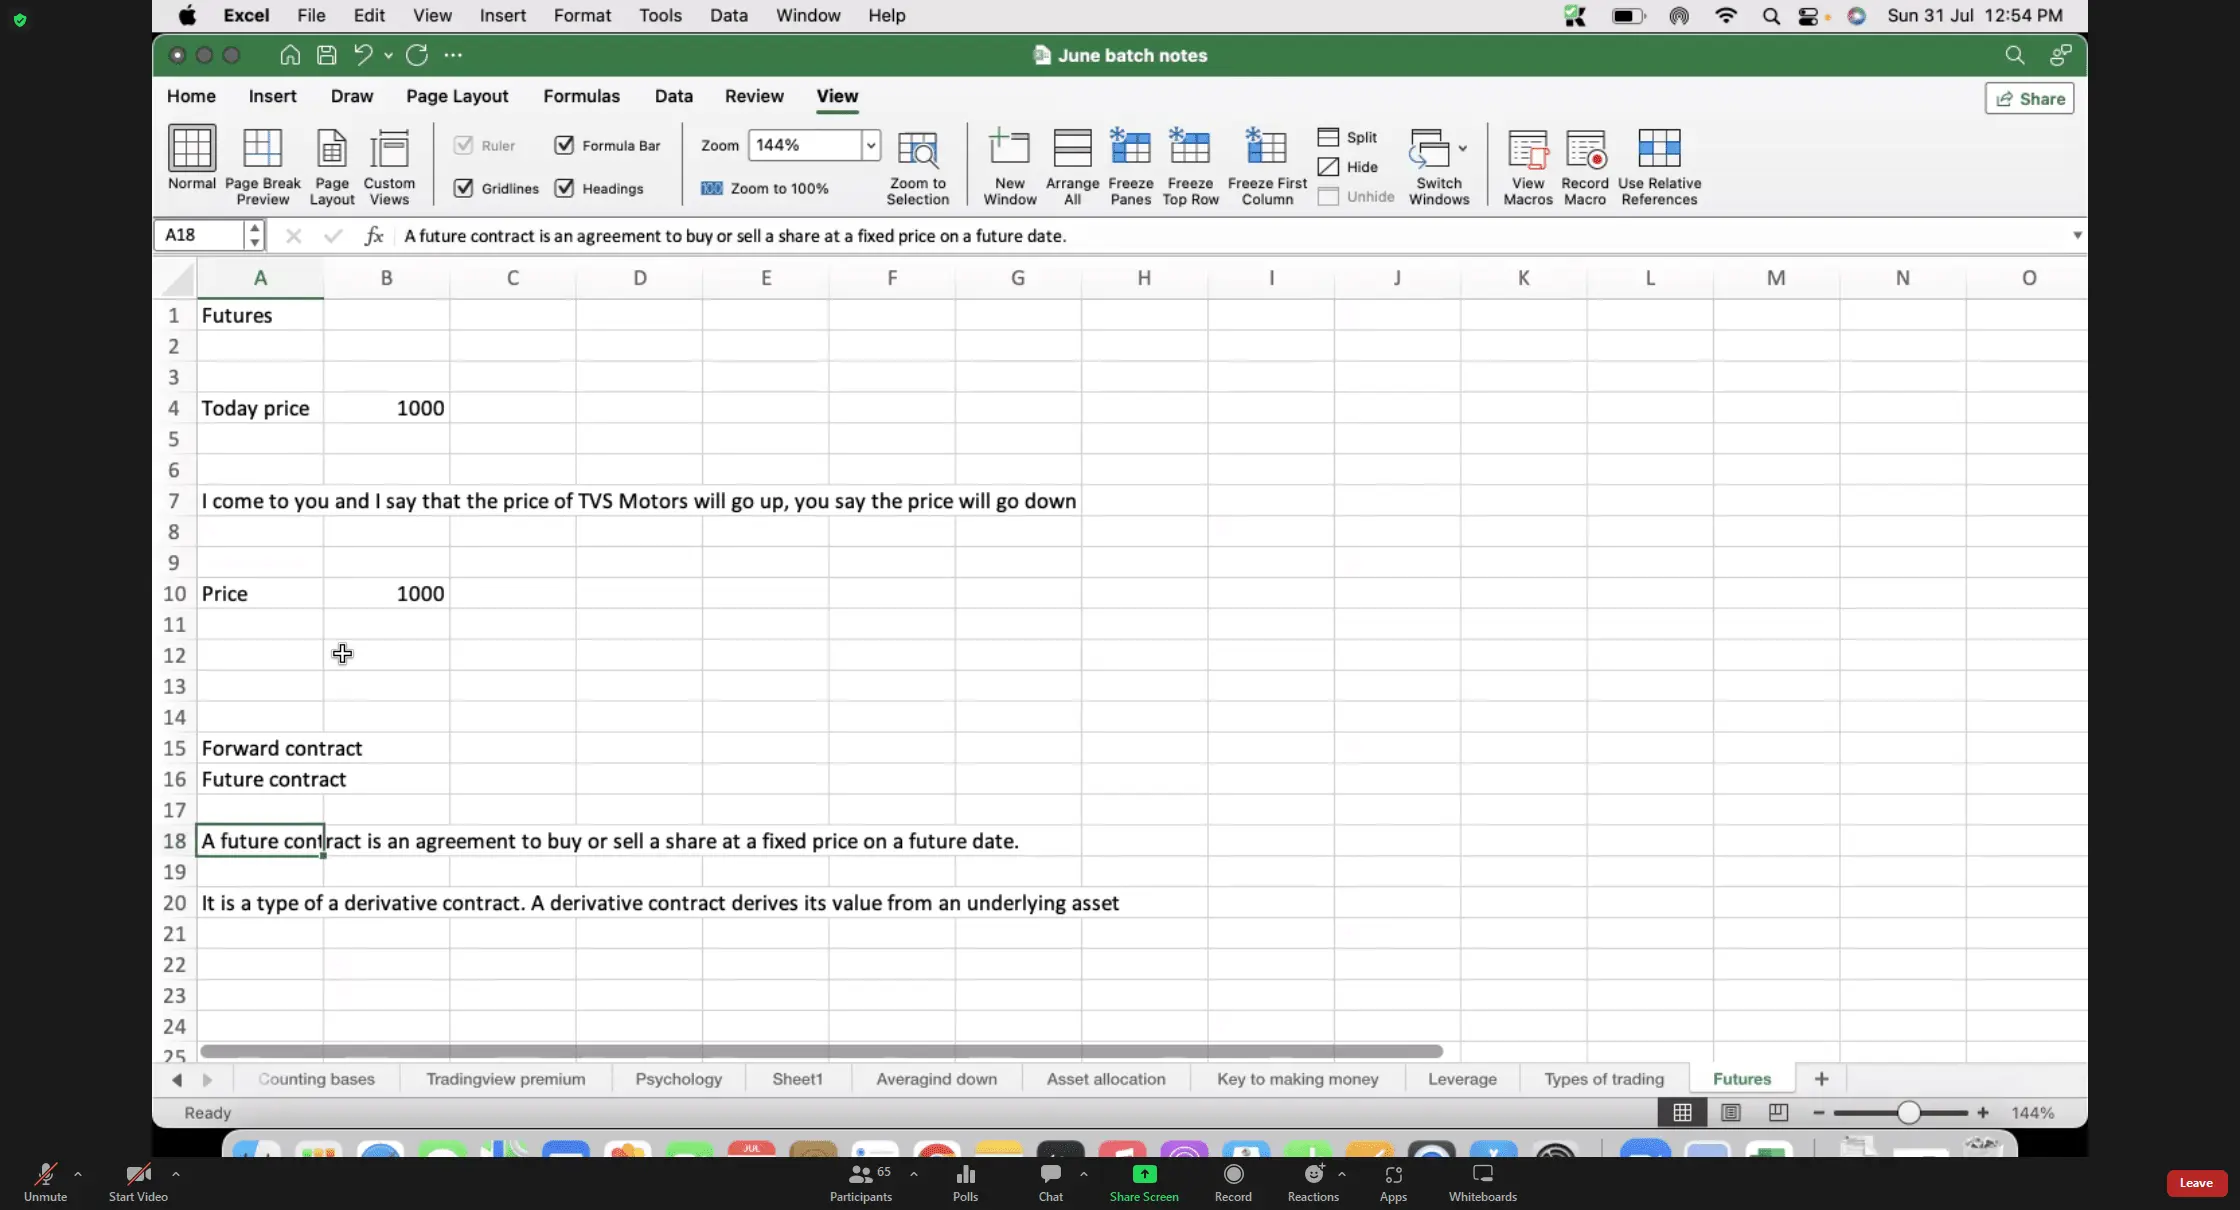Click the Save icon in title bar
Image resolution: width=2240 pixels, height=1210 pixels.
(326, 55)
